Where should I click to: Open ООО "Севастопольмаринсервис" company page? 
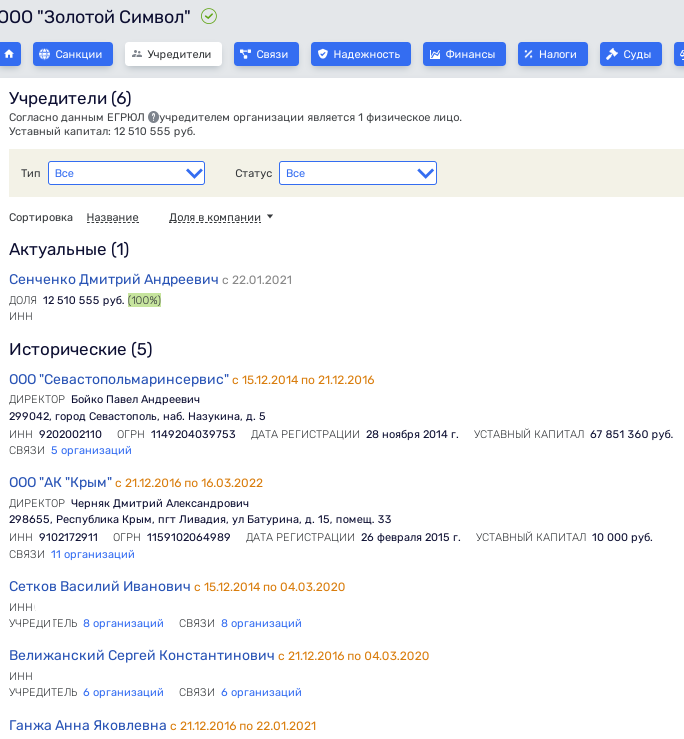119,379
